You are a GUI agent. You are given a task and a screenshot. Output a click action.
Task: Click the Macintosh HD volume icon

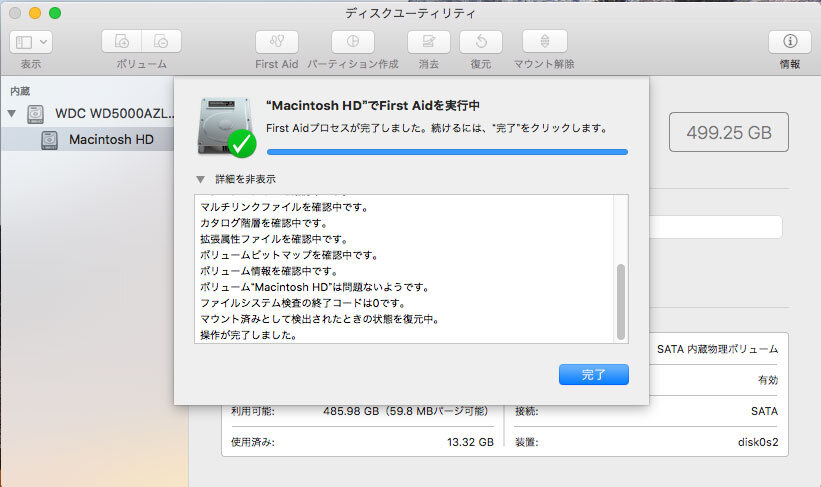(x=49, y=140)
